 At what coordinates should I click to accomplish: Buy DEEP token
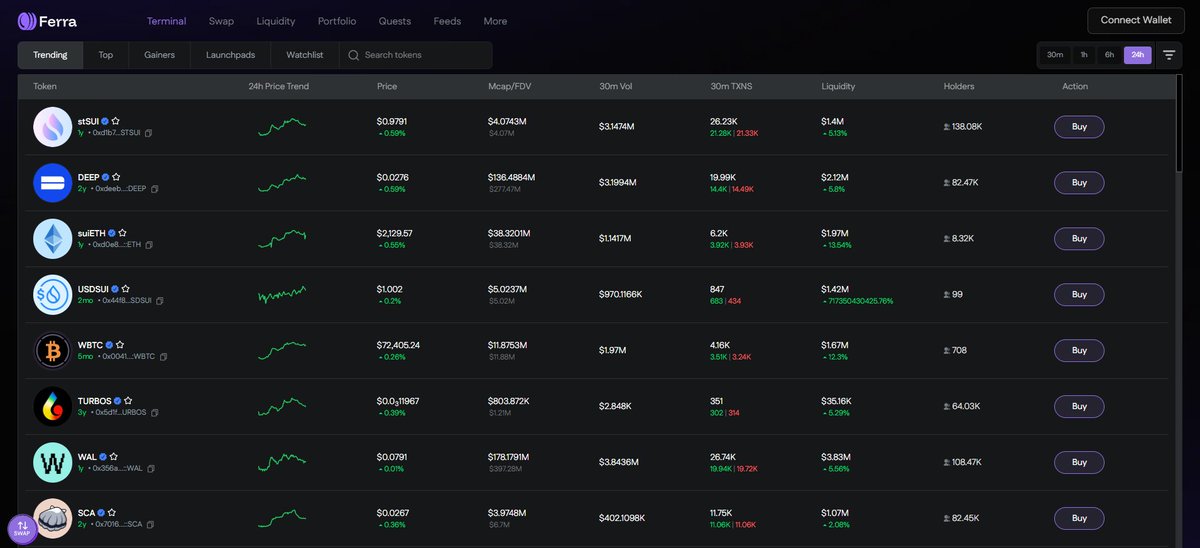[x=1079, y=183]
